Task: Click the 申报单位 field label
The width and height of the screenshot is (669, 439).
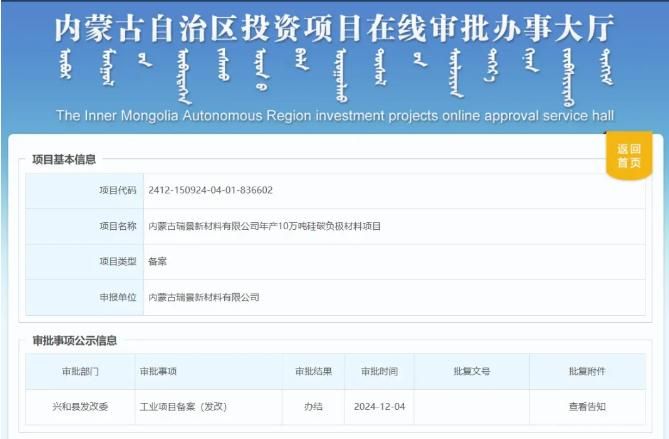Action: [x=118, y=297]
